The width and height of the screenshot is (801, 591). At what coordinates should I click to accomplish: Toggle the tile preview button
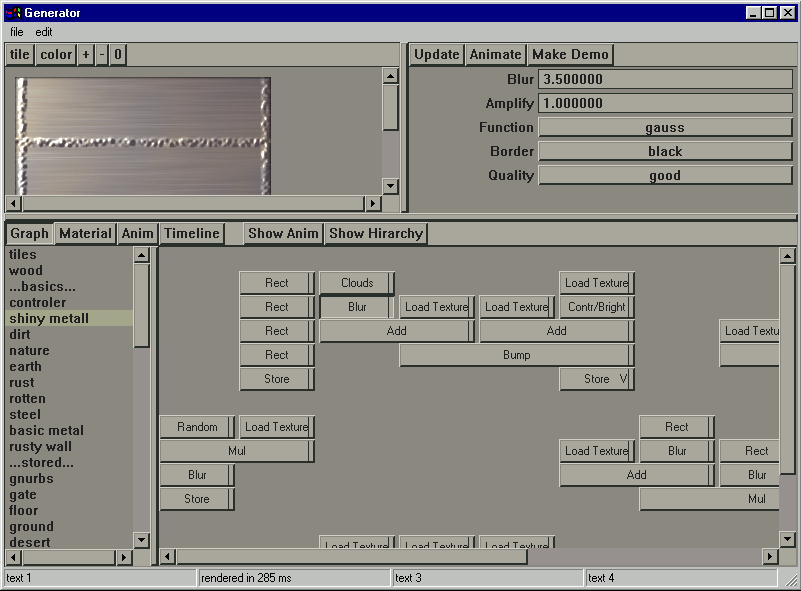(19, 55)
